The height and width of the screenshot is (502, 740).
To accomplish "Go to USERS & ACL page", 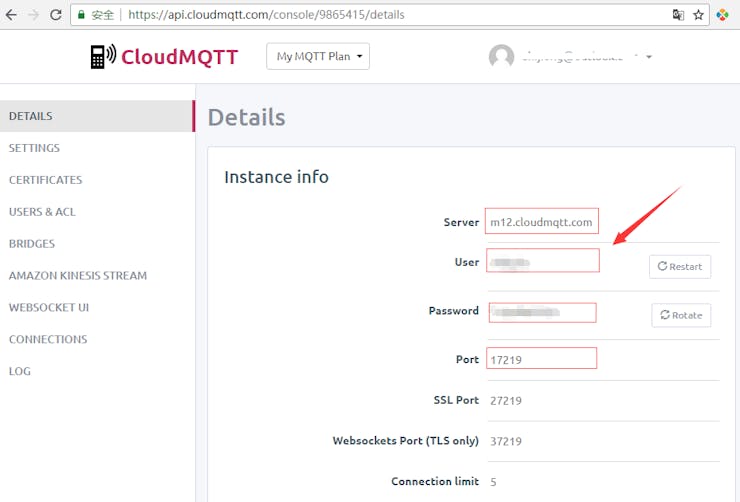I will (42, 212).
